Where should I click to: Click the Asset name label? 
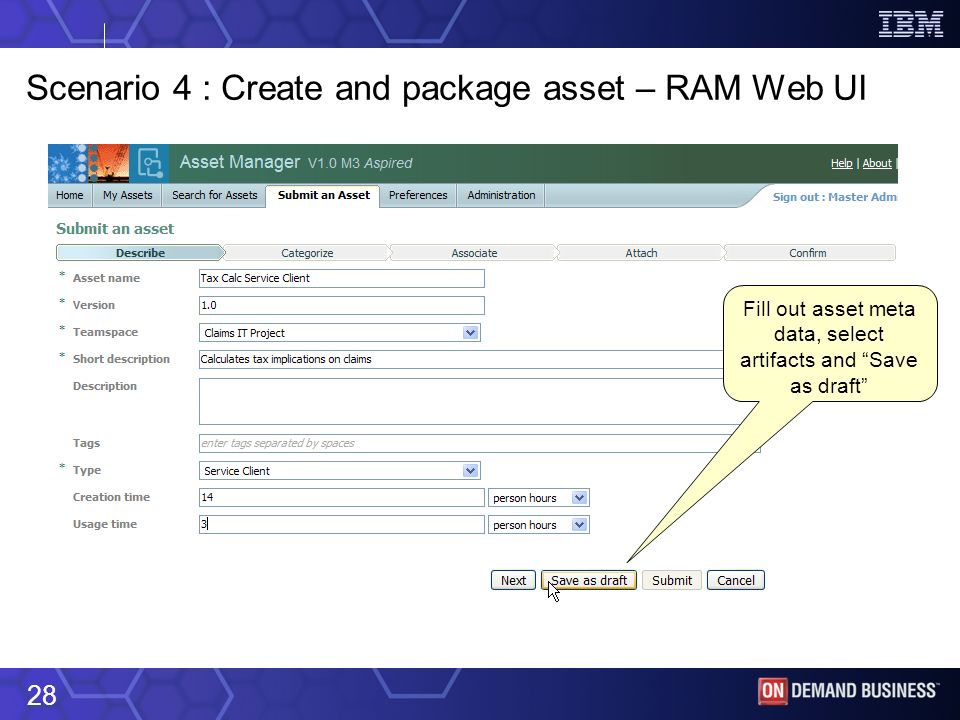tap(106, 278)
